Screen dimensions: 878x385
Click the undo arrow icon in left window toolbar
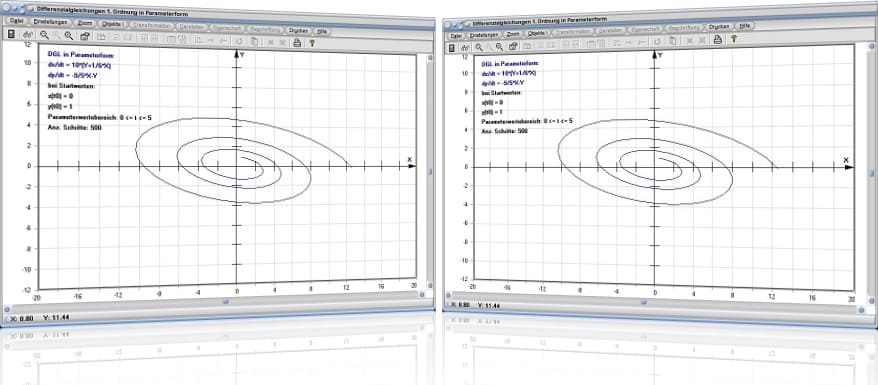[x=240, y=41]
